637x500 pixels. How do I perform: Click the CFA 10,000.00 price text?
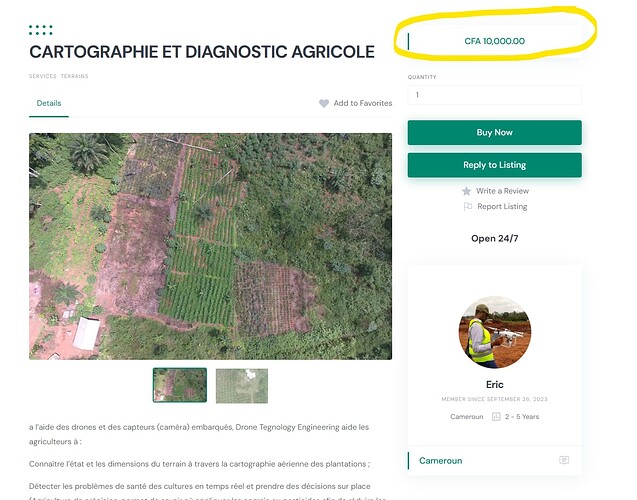pyautogui.click(x=494, y=41)
